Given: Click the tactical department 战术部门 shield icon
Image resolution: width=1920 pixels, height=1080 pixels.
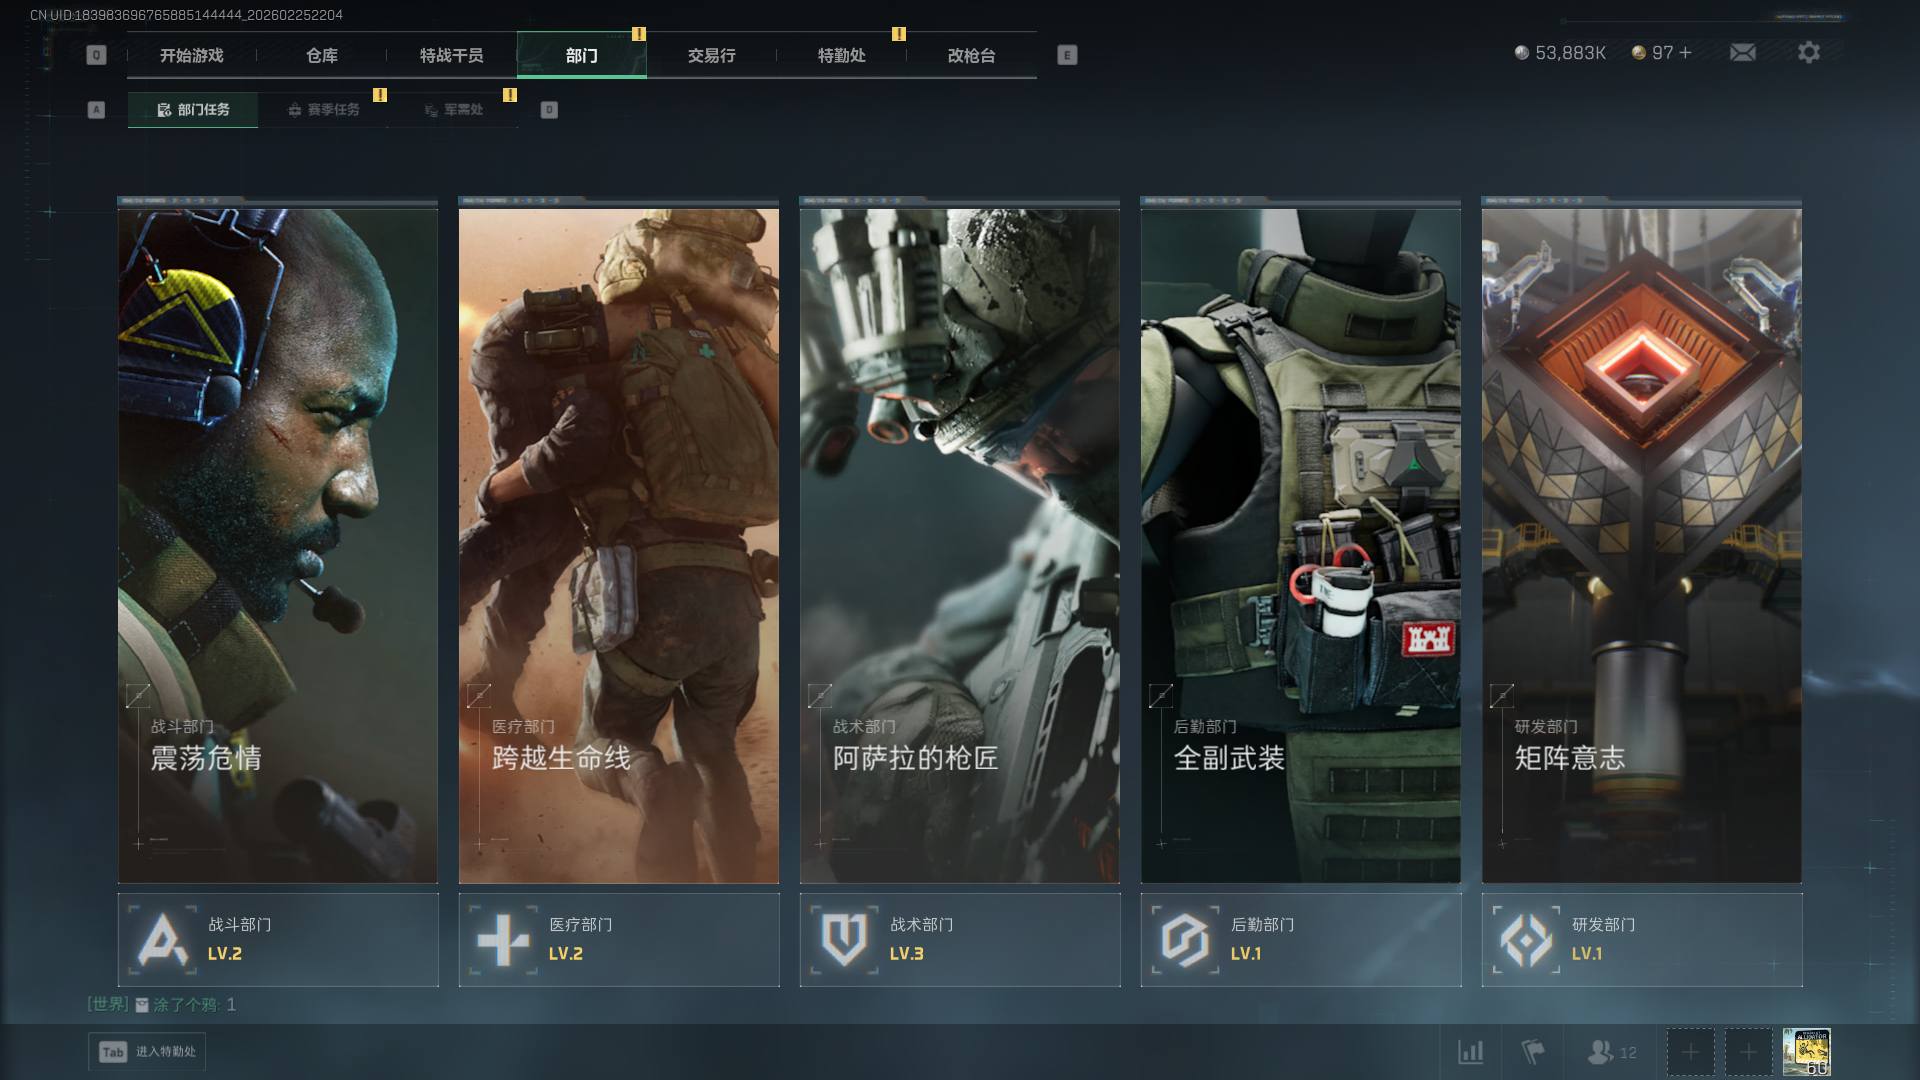Looking at the screenshot, I should [x=844, y=940].
